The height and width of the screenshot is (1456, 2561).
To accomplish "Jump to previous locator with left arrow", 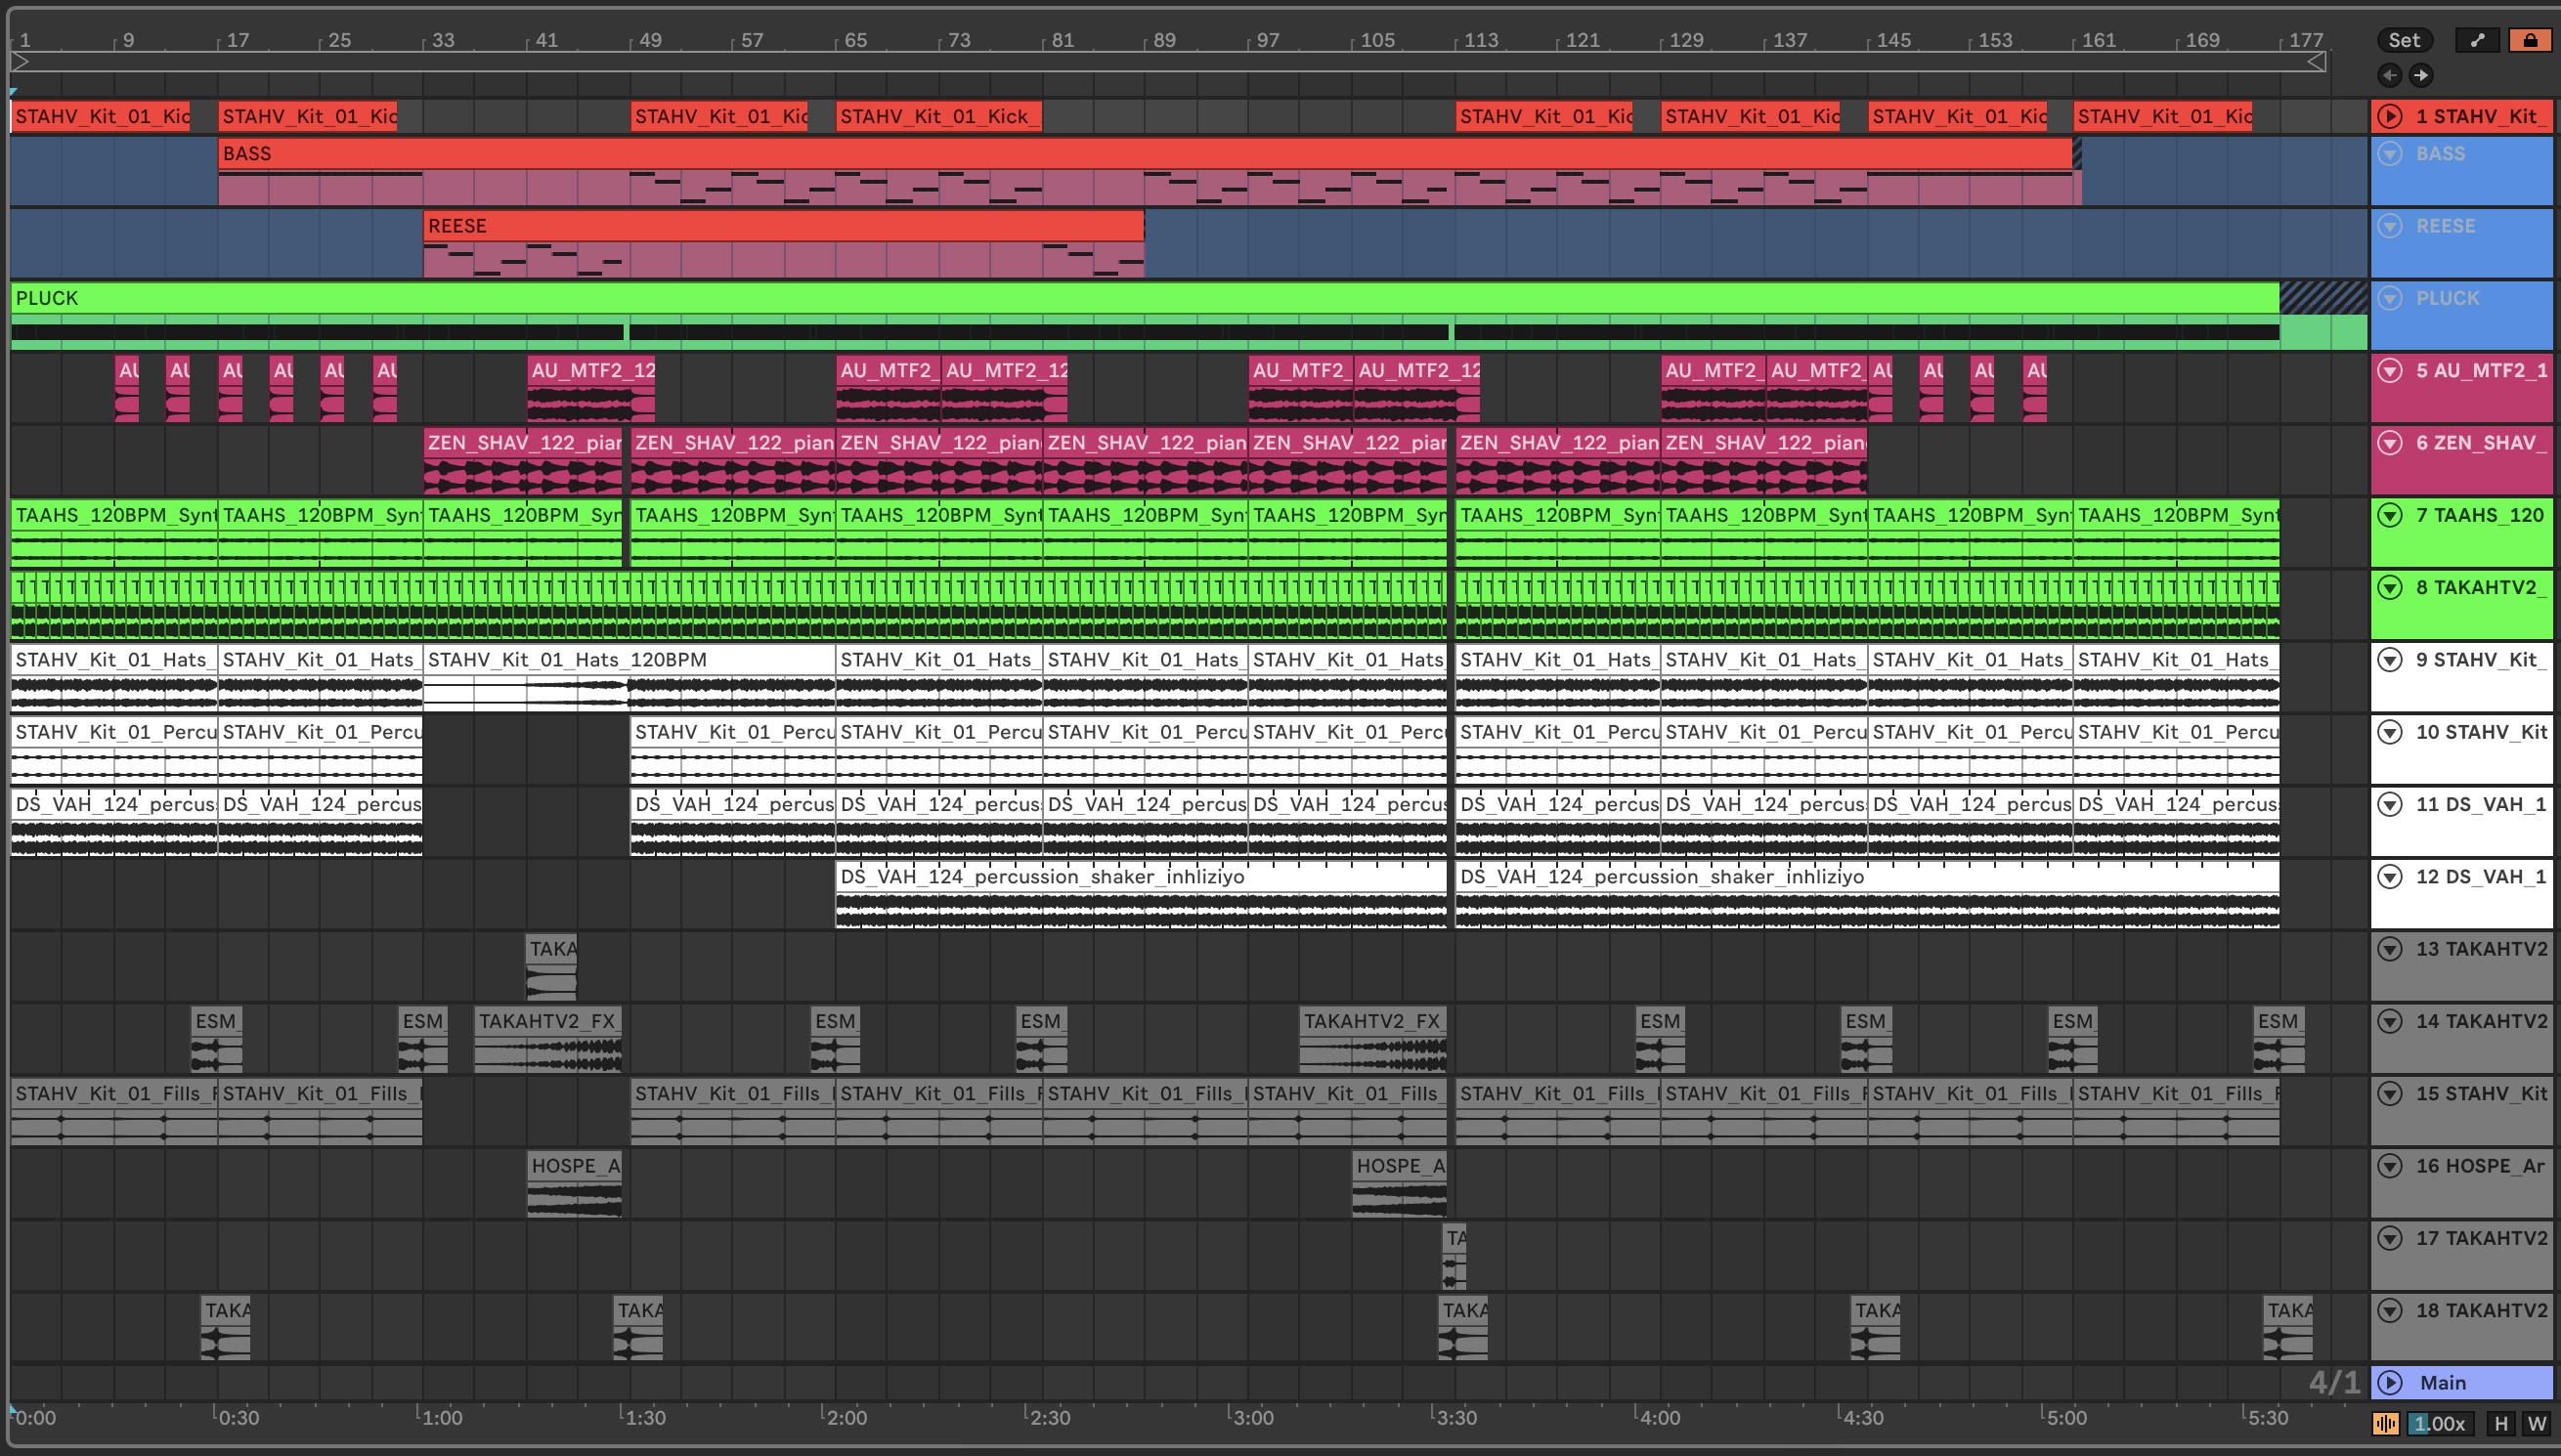I will click(2389, 75).
